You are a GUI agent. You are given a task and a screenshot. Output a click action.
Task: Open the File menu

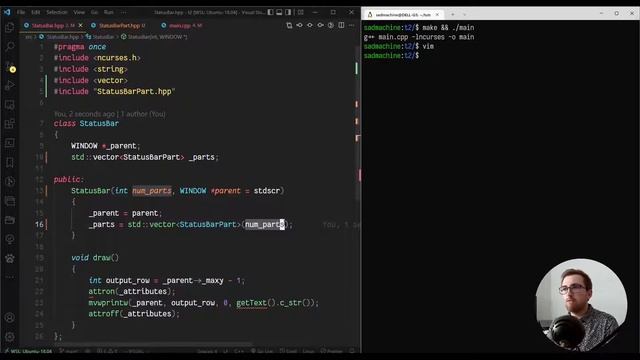pyautogui.click(x=21, y=12)
